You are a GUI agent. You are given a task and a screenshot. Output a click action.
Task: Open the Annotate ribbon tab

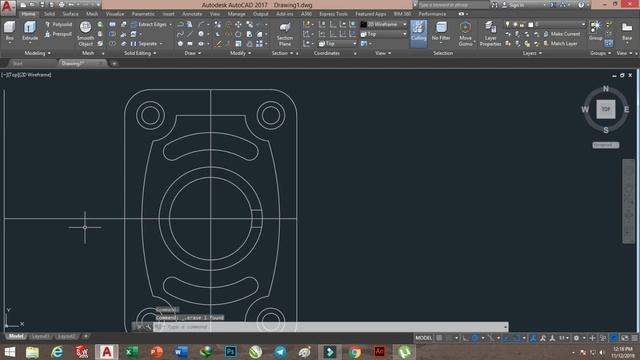[x=192, y=14]
